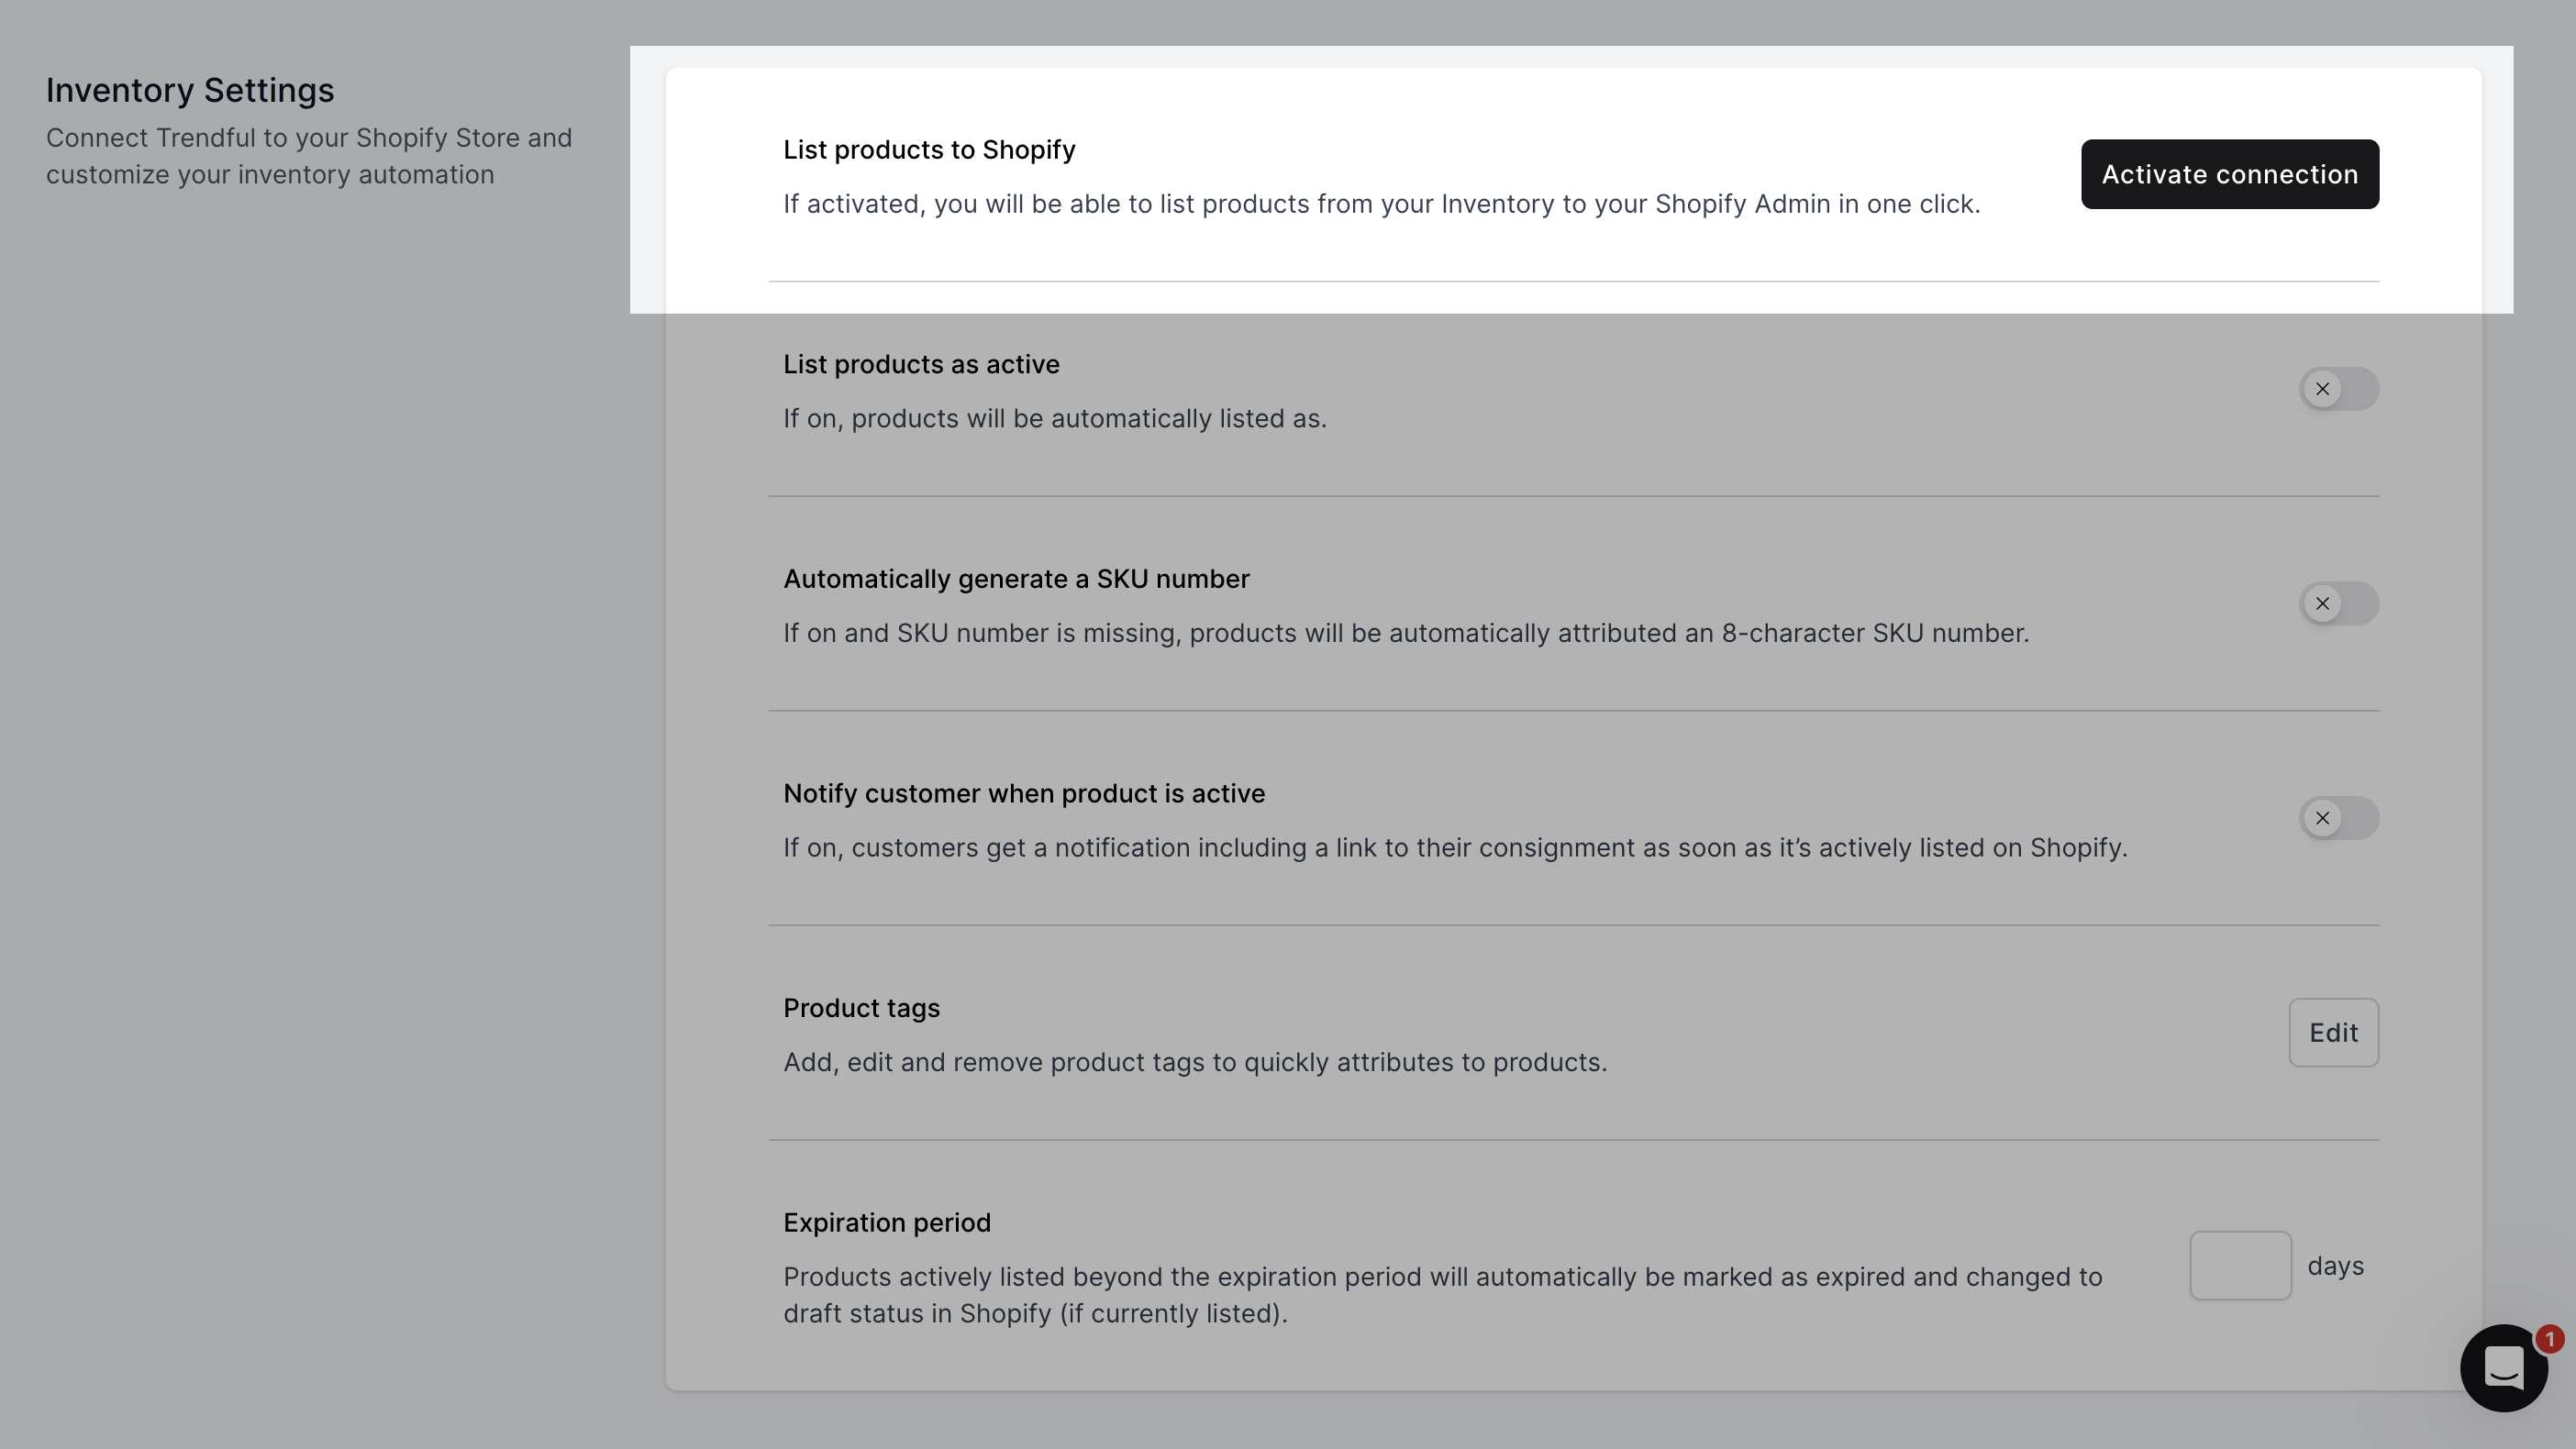
Task: Click the consignment notification description text
Action: (x=1454, y=848)
